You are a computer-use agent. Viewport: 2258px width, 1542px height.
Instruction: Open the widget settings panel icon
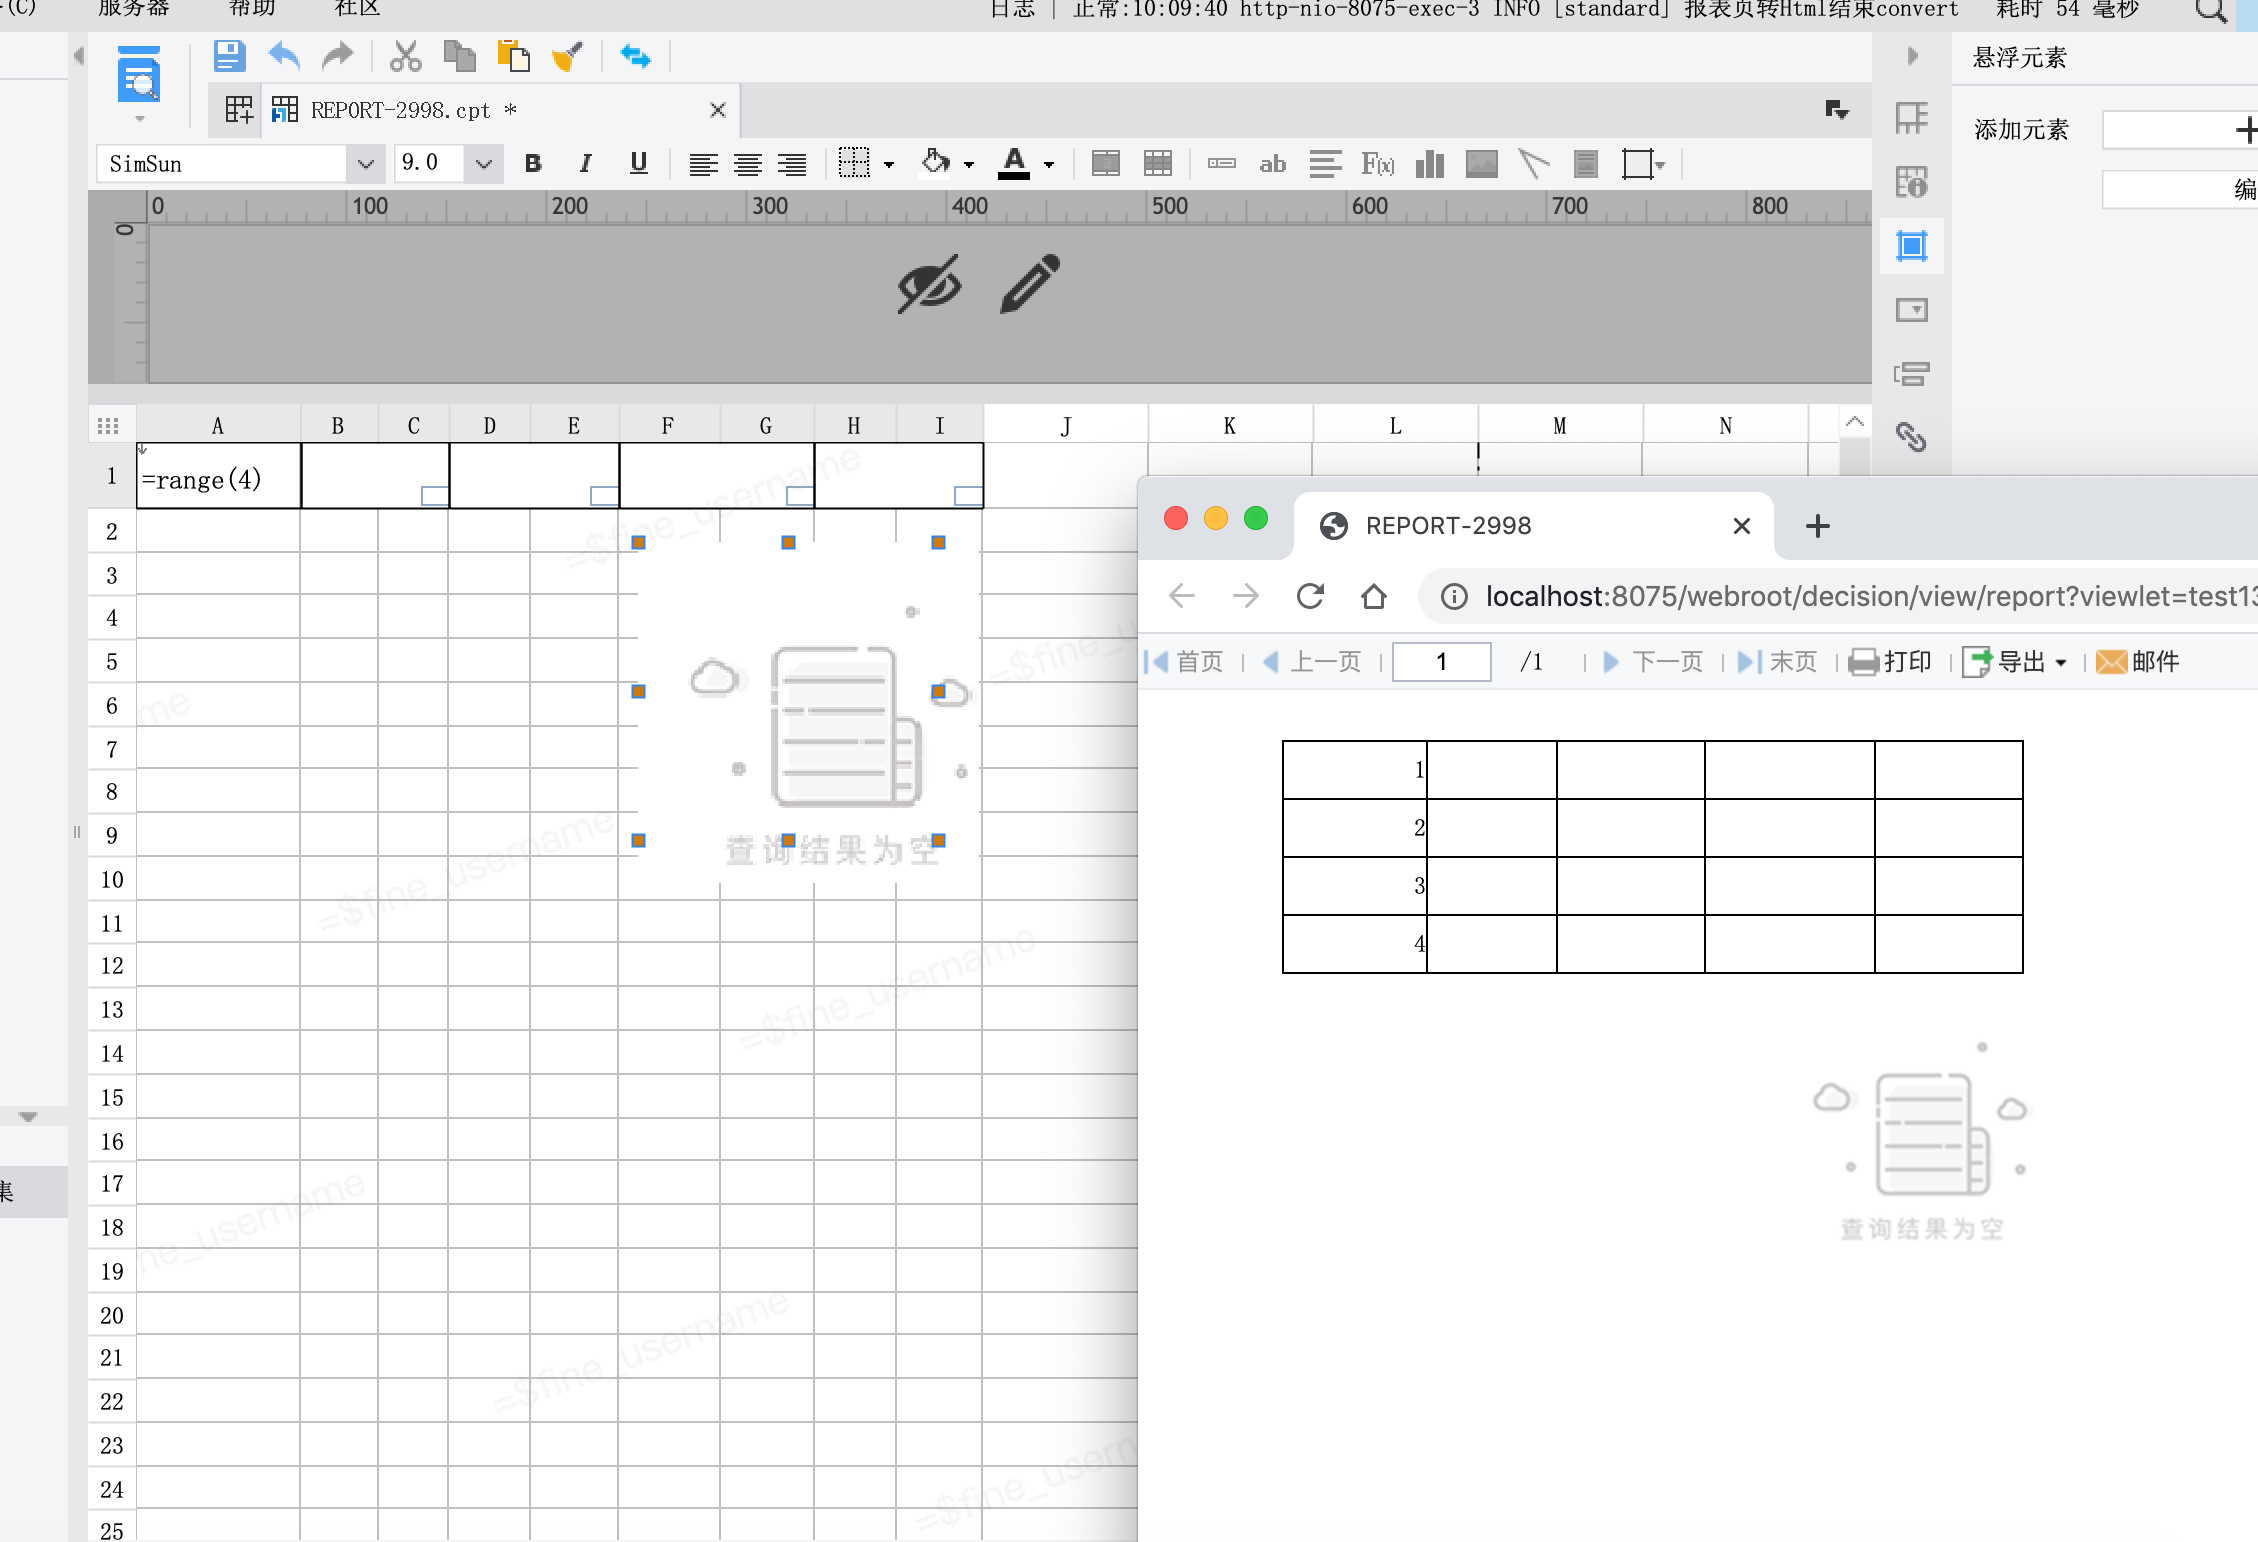point(1911,310)
